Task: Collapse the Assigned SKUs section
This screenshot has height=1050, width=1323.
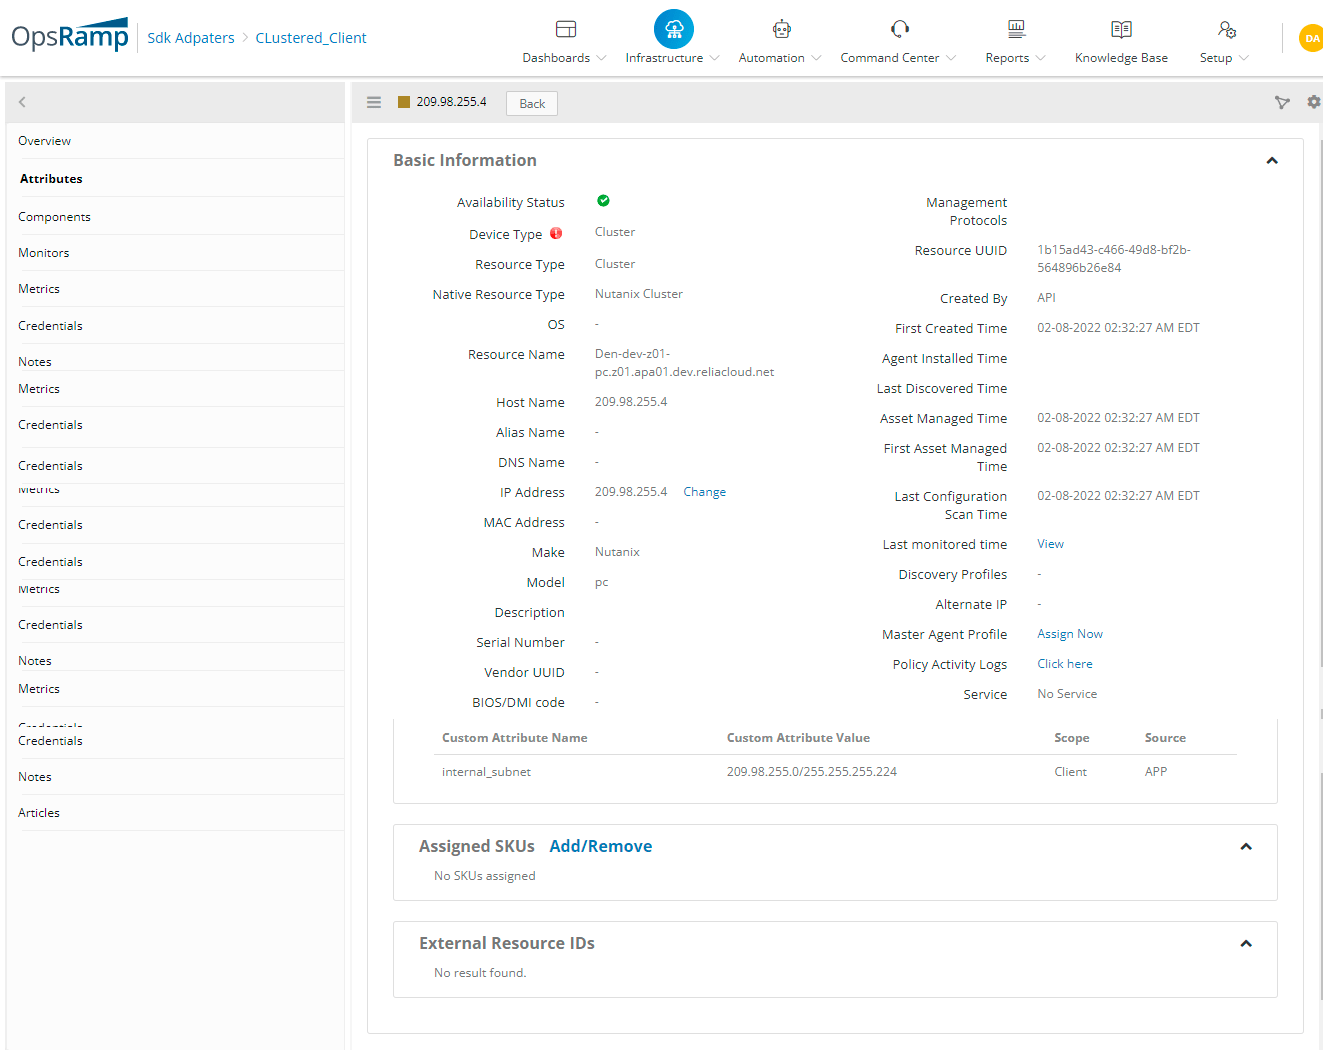Action: pos(1246,846)
